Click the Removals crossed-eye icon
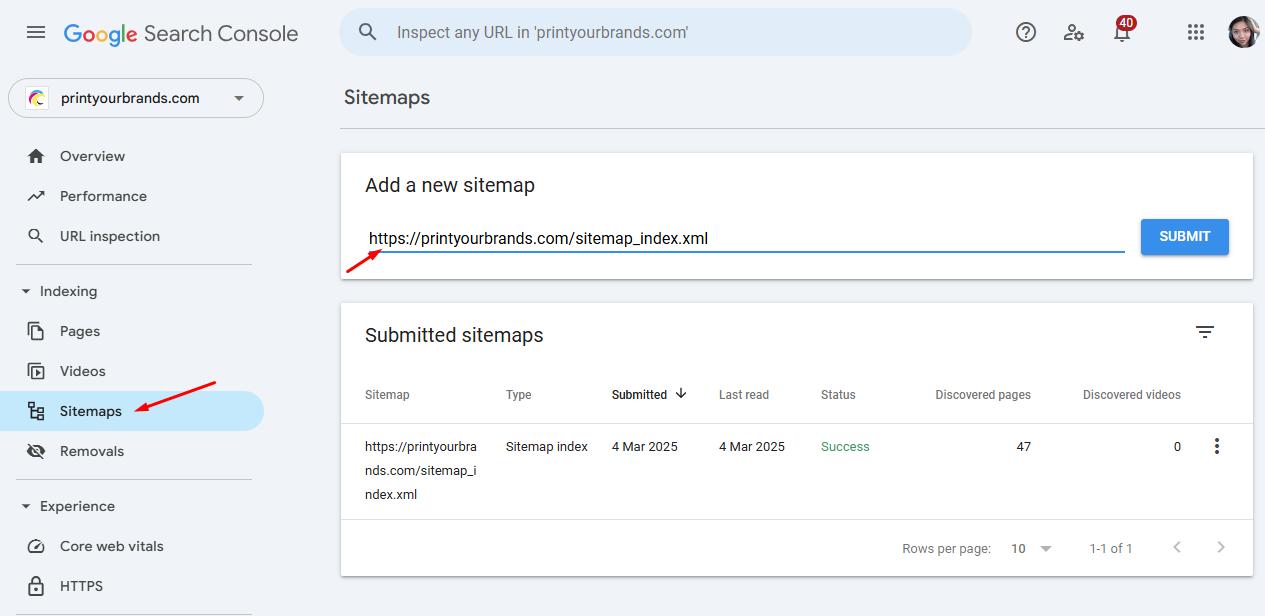The image size is (1265, 616). (36, 451)
